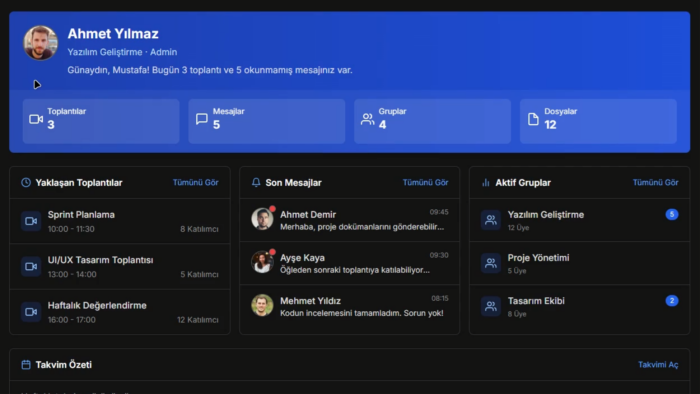Click Tümünü Gör in Yaklaşan Toplantılar
The height and width of the screenshot is (394, 700).
[x=196, y=182]
